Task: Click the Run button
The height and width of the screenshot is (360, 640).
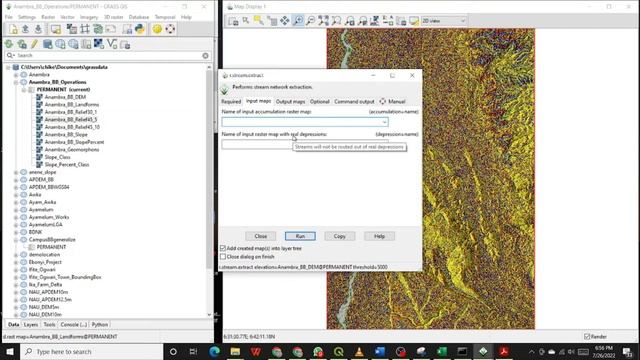Action: (x=300, y=236)
